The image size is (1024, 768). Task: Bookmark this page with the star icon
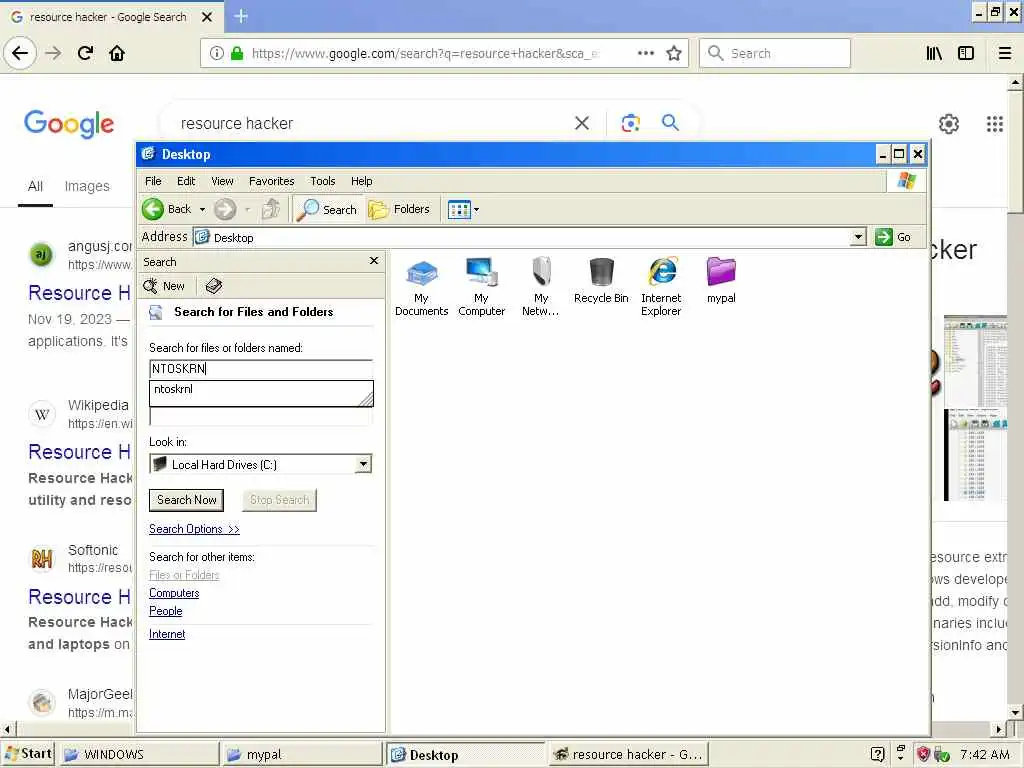(x=674, y=53)
